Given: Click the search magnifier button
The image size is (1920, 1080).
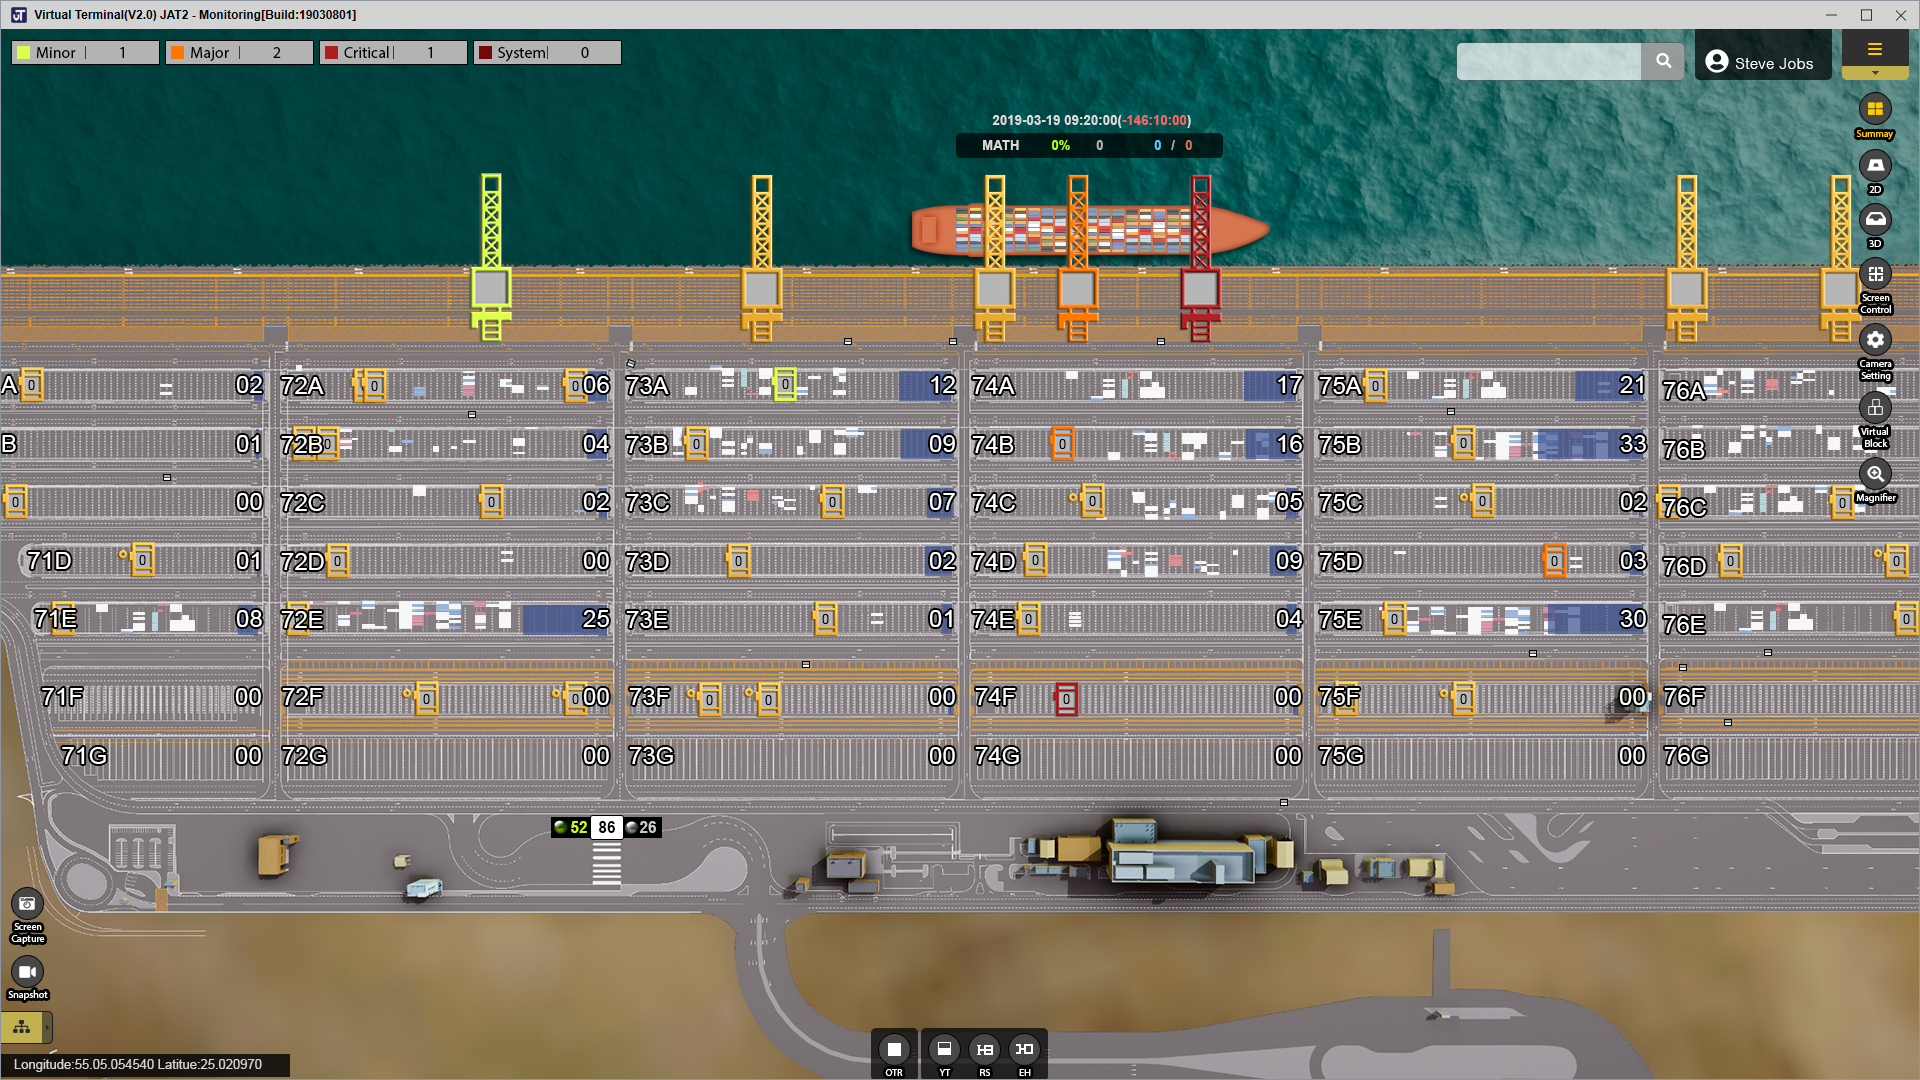Looking at the screenshot, I should (1663, 61).
